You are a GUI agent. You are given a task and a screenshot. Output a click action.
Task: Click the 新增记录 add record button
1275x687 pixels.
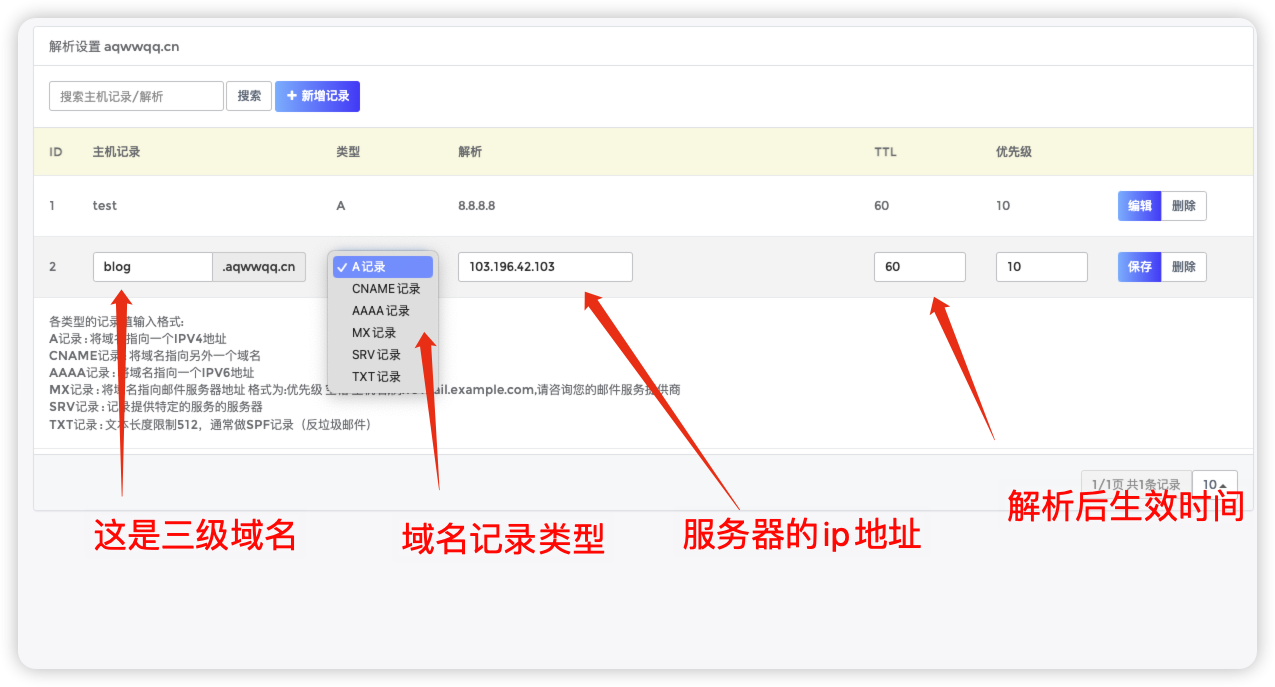[317, 96]
